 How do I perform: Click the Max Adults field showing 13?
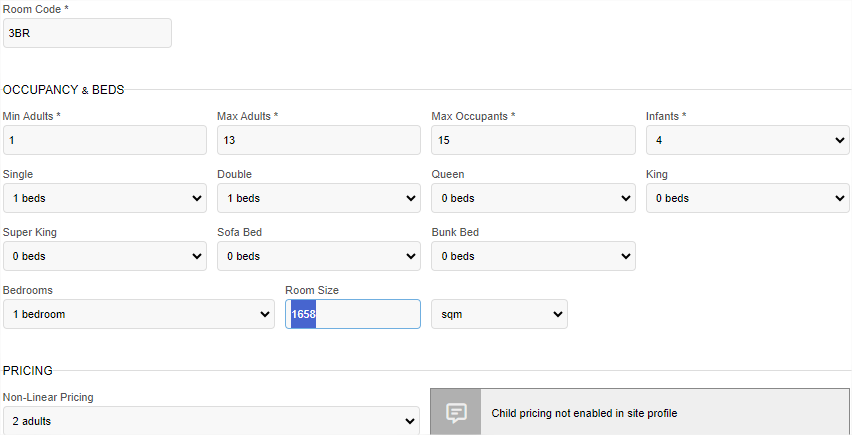click(x=319, y=140)
